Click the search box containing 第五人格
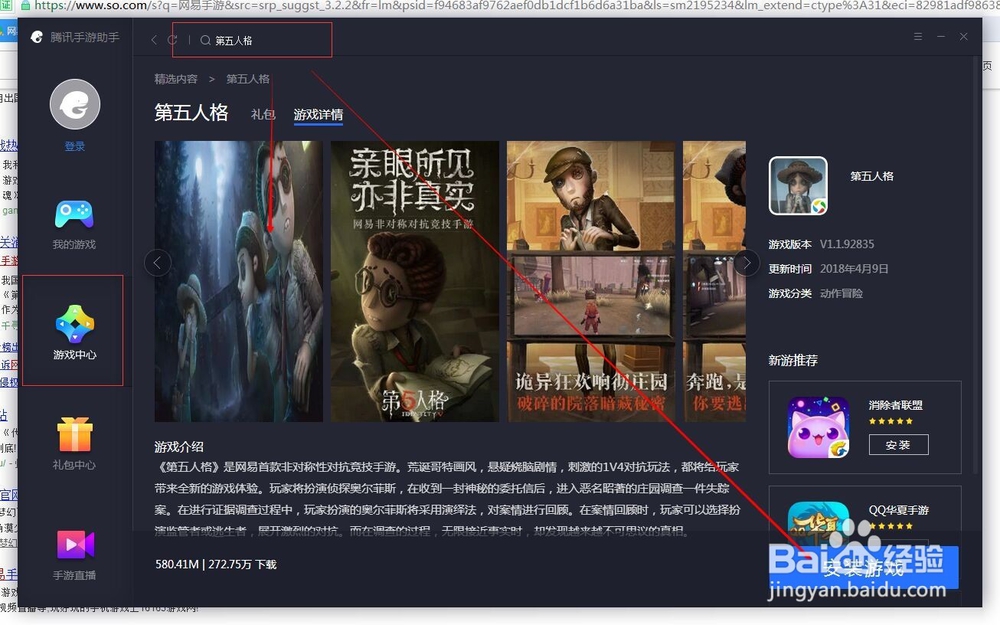The image size is (1000, 625). click(x=252, y=40)
